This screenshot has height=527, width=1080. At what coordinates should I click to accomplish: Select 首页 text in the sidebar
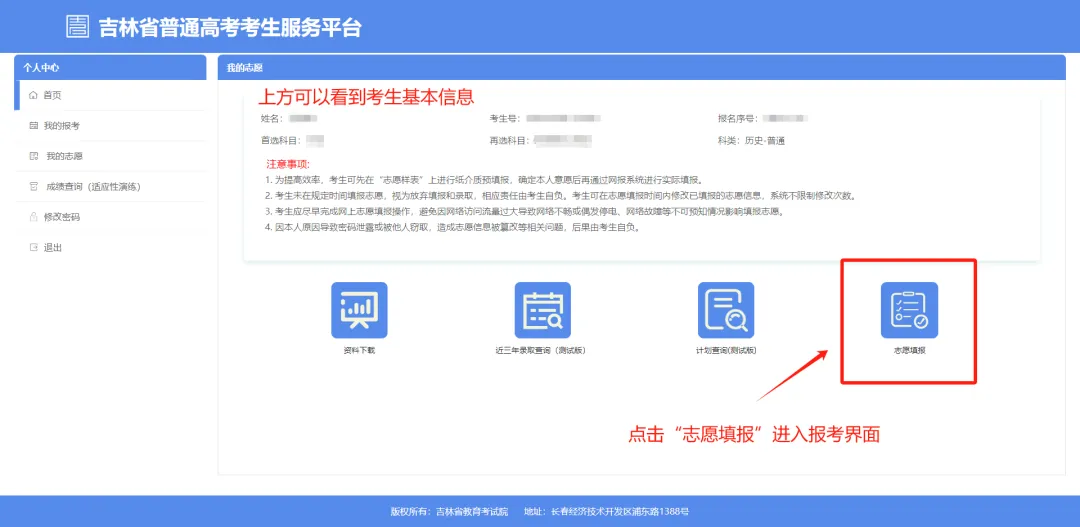(x=52, y=95)
